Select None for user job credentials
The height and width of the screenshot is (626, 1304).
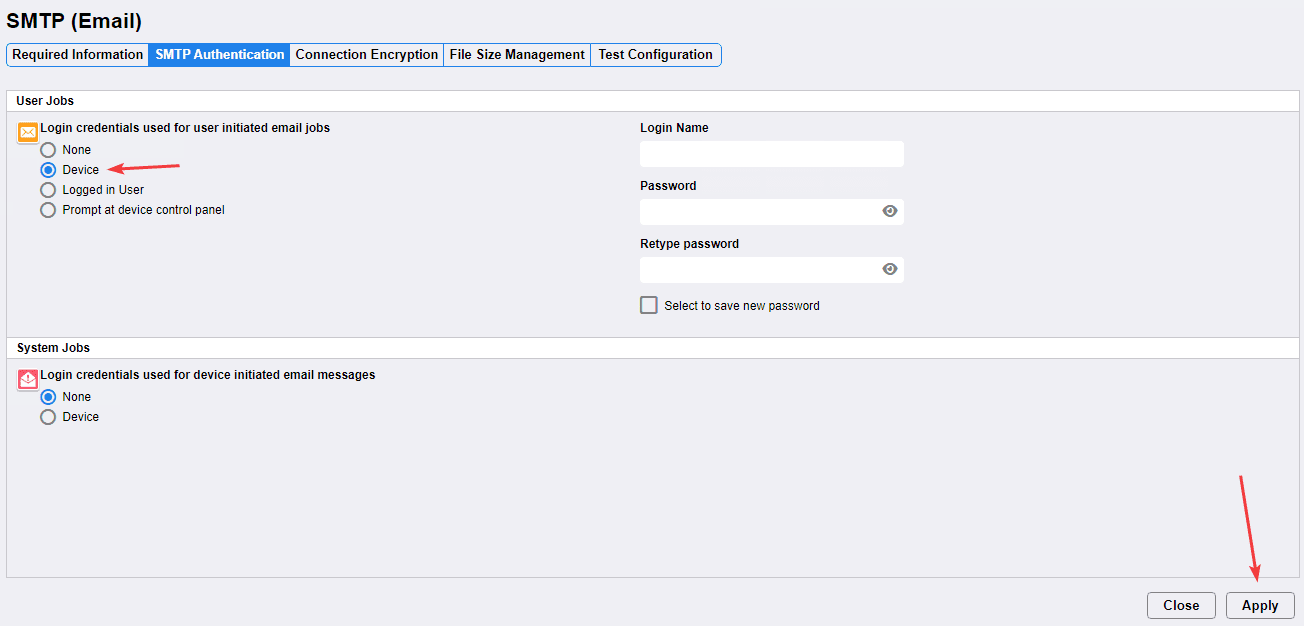[x=48, y=150]
